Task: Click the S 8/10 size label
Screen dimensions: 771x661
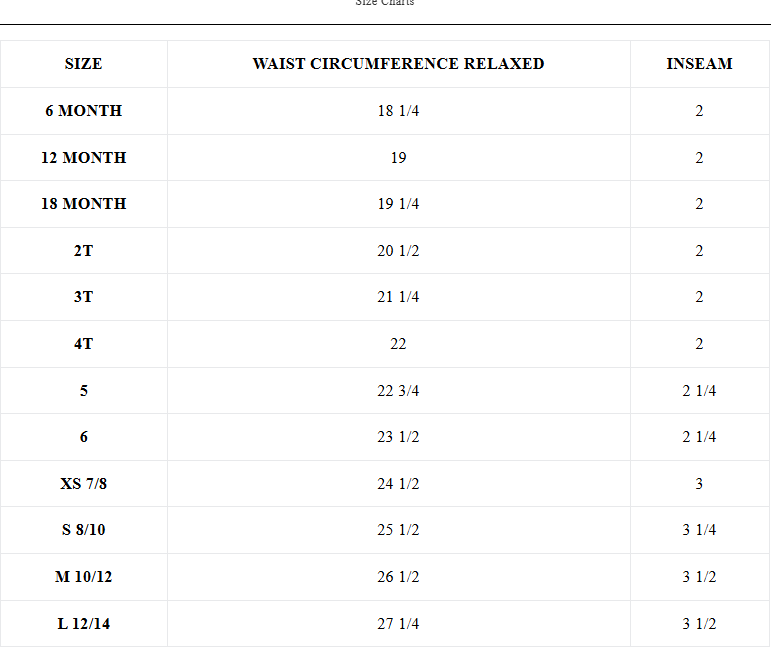Action: point(84,530)
